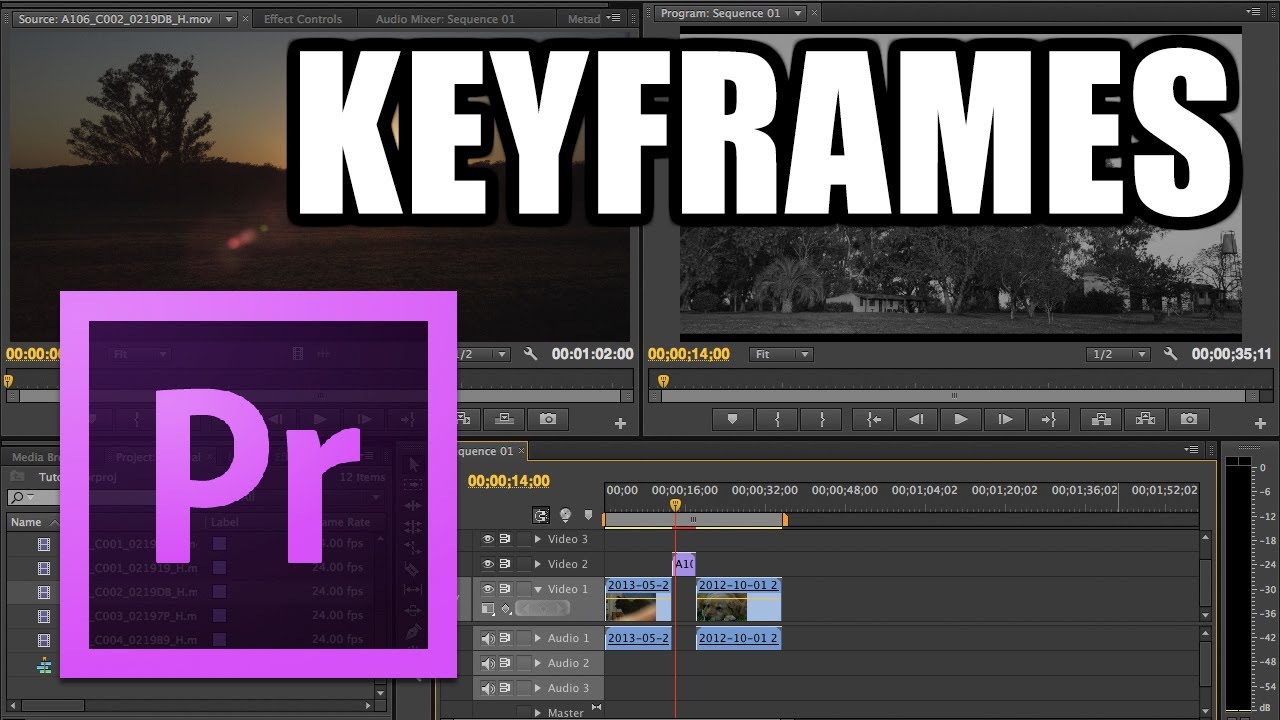Open Source monitor button editor plus icon
This screenshot has height=720, width=1280.
point(620,424)
